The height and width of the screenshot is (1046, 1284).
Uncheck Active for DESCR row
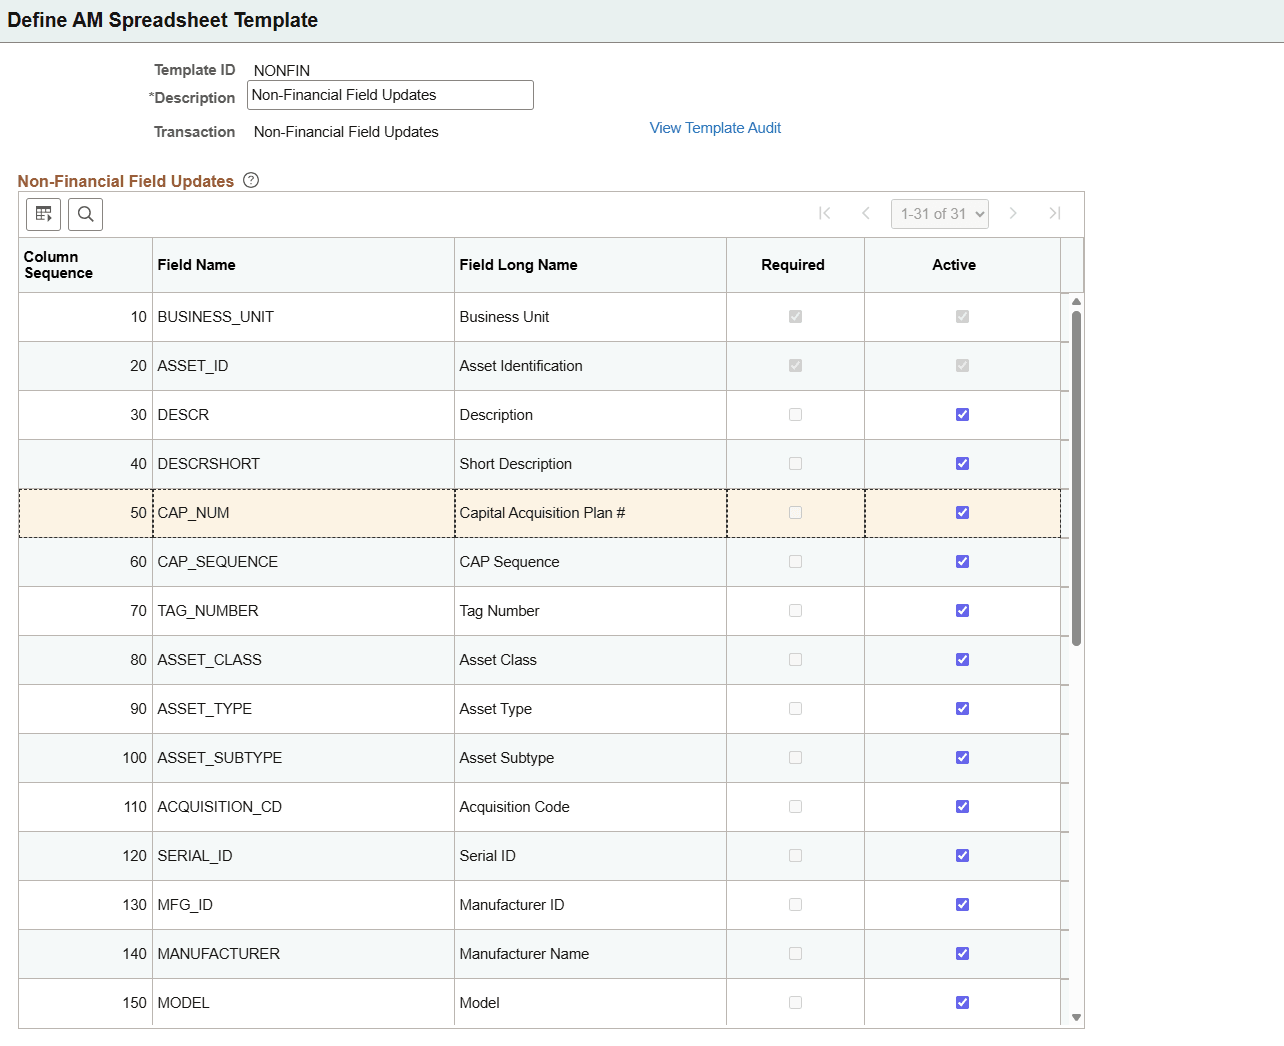pyautogui.click(x=962, y=415)
